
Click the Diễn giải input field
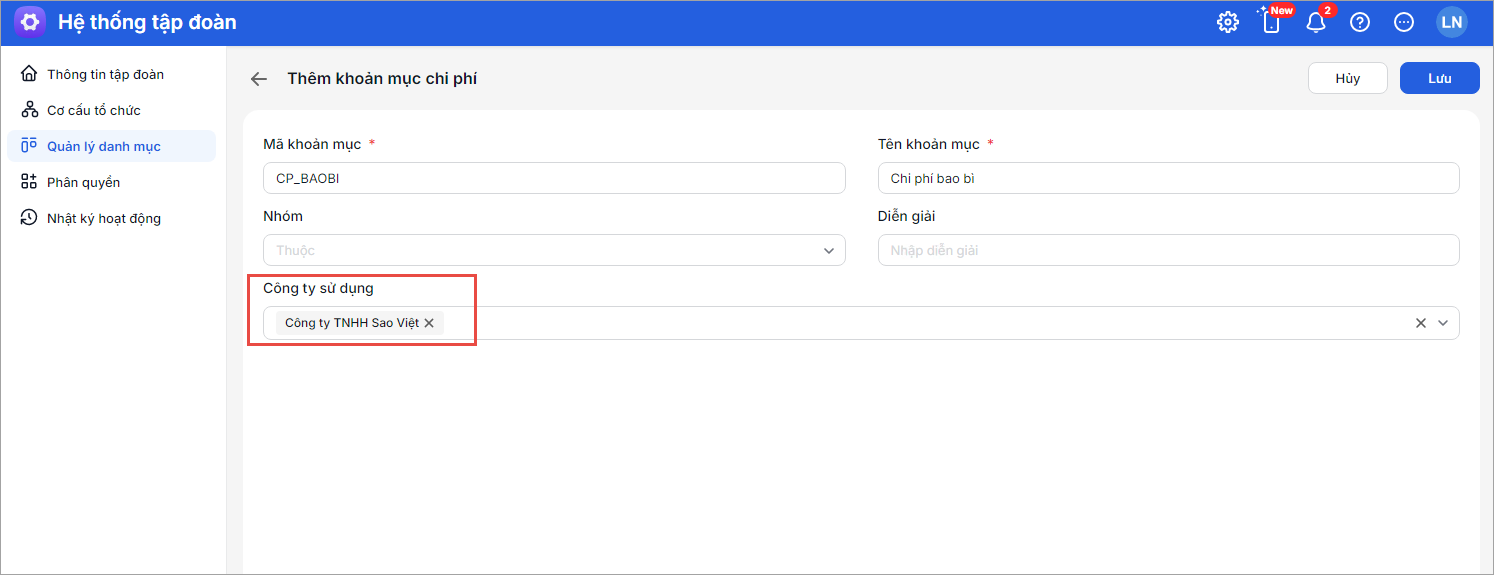(x=1168, y=250)
